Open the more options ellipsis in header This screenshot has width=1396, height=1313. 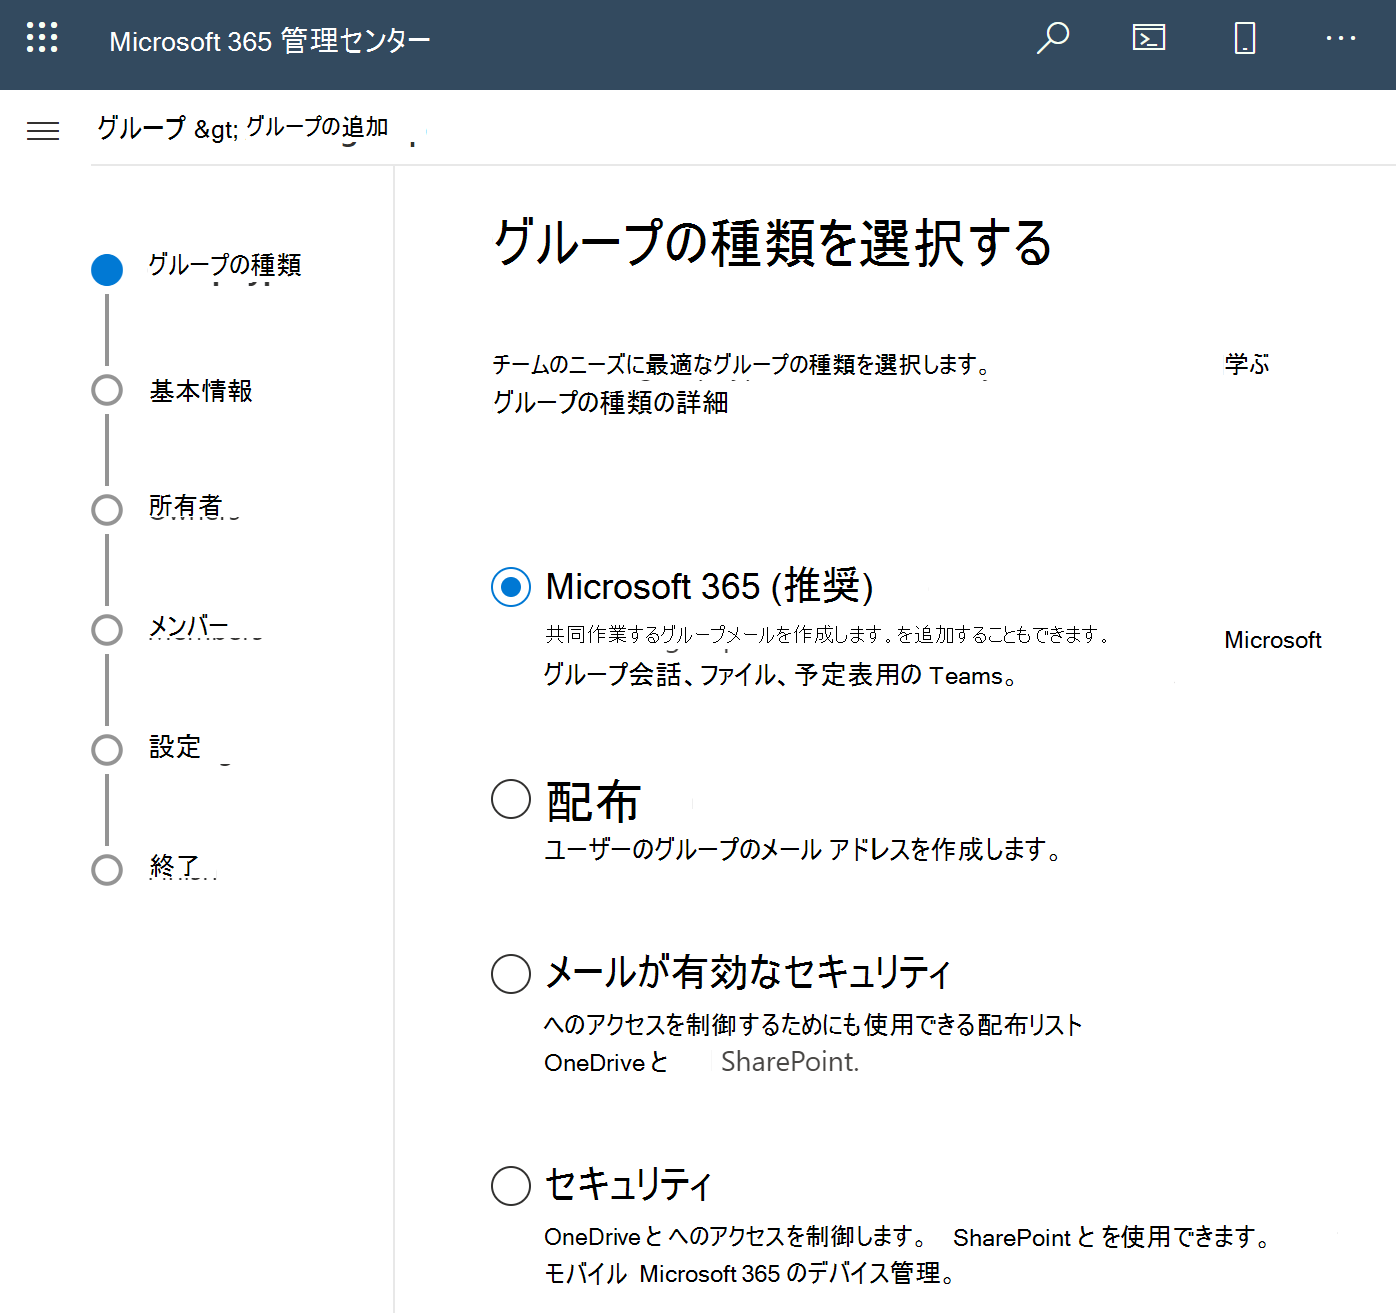(x=1341, y=38)
